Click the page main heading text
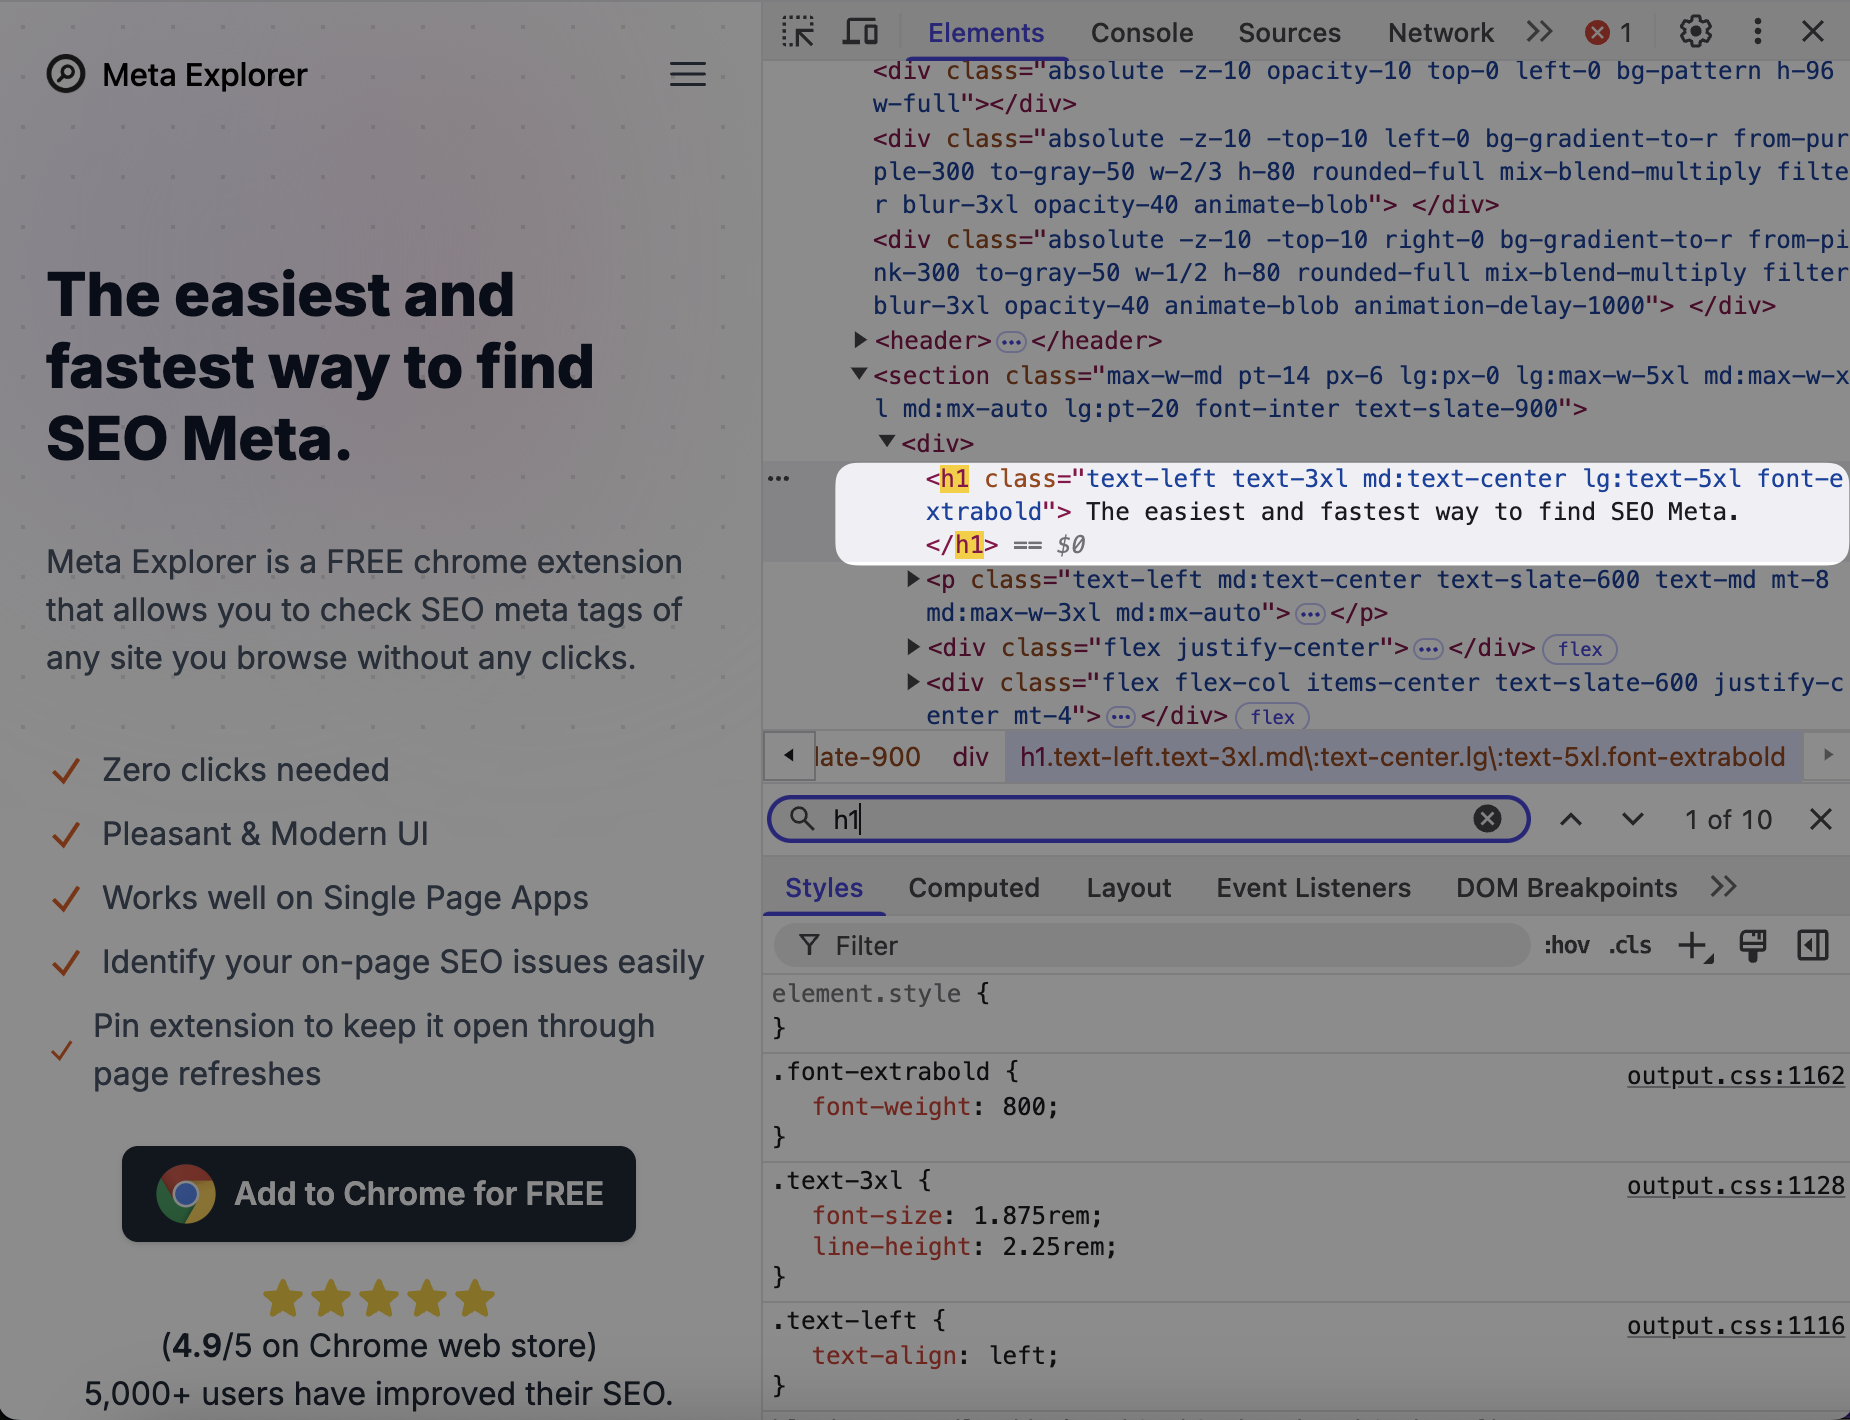Viewport: 1850px width, 1420px height. [320, 367]
